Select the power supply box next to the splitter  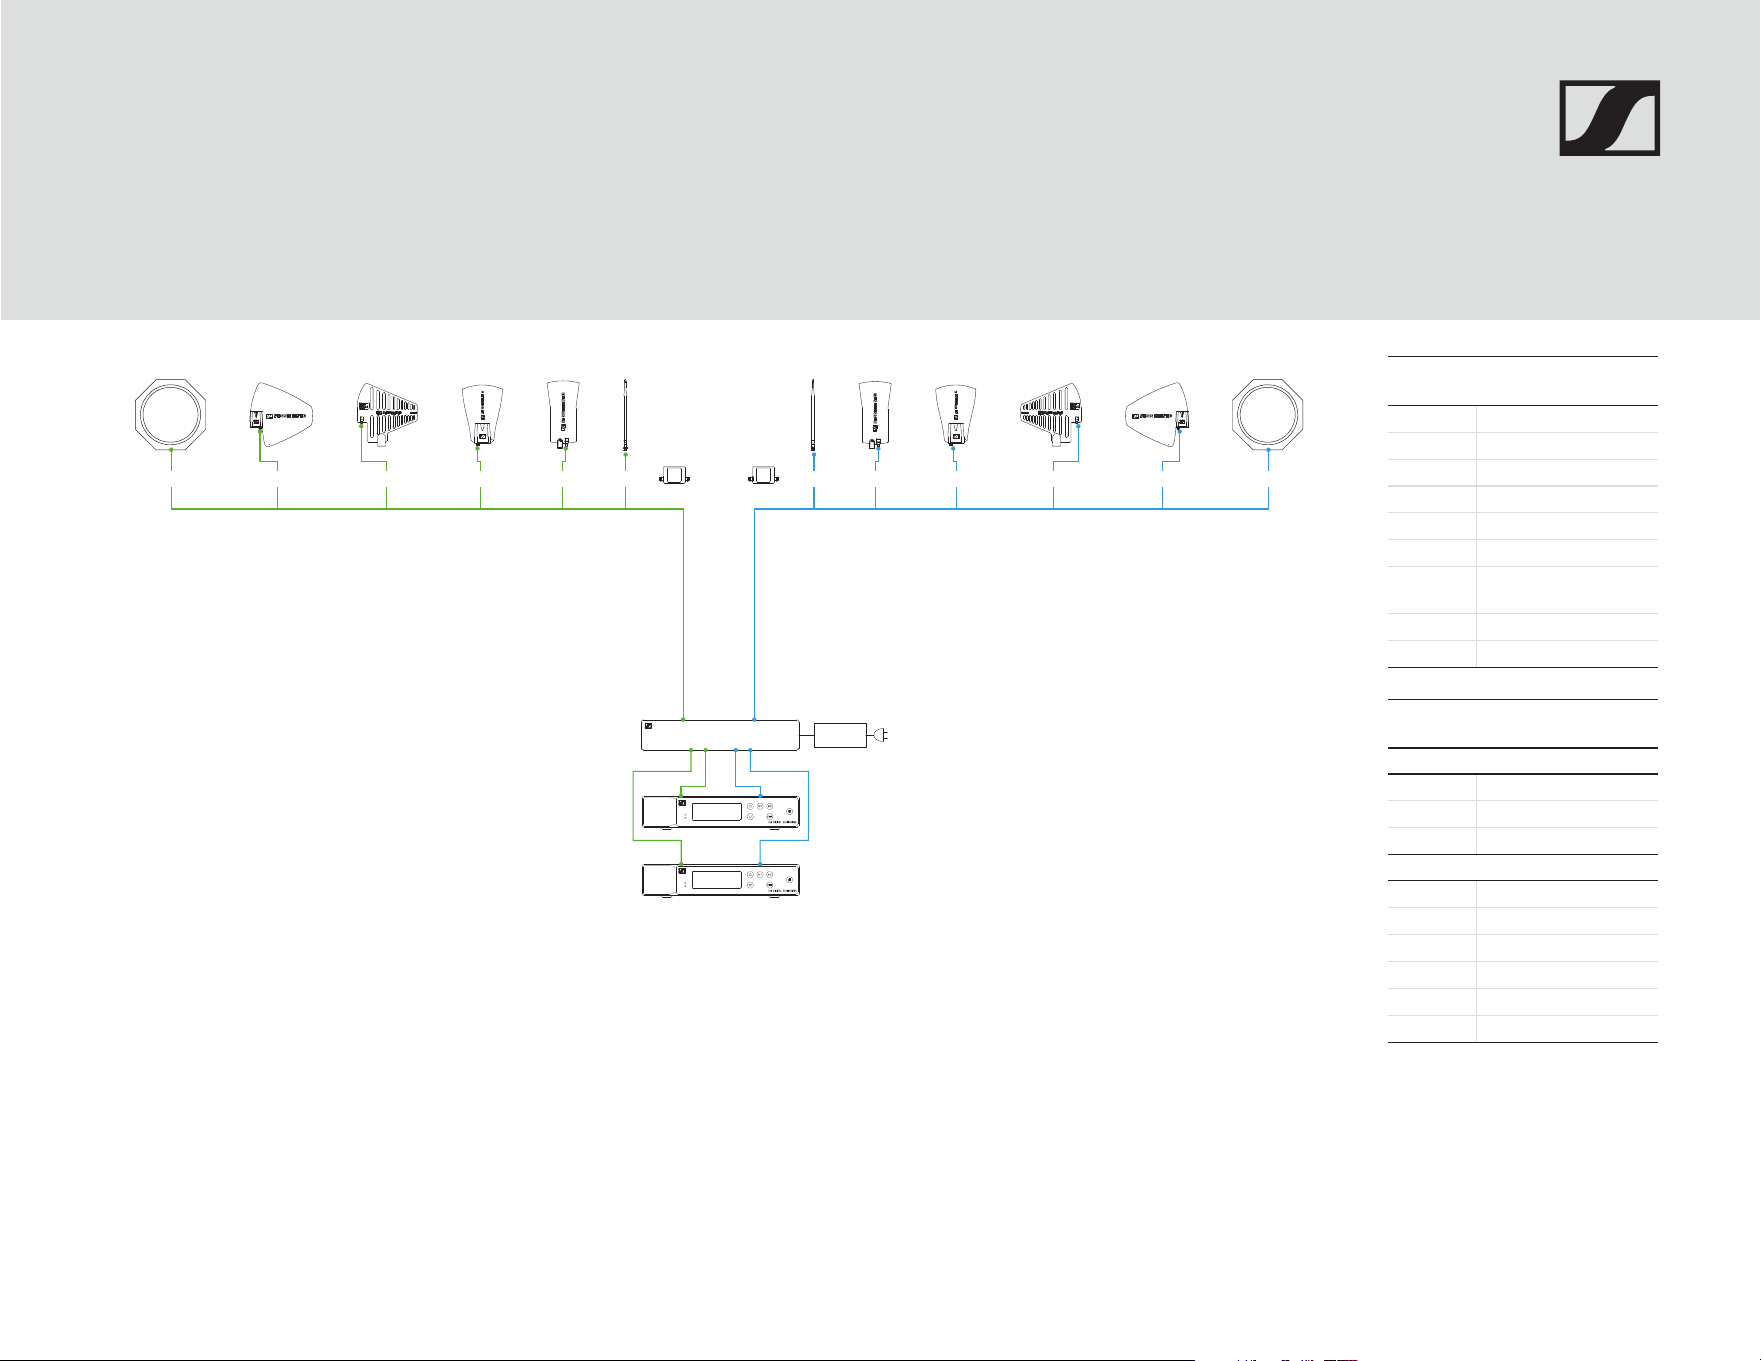pyautogui.click(x=841, y=735)
